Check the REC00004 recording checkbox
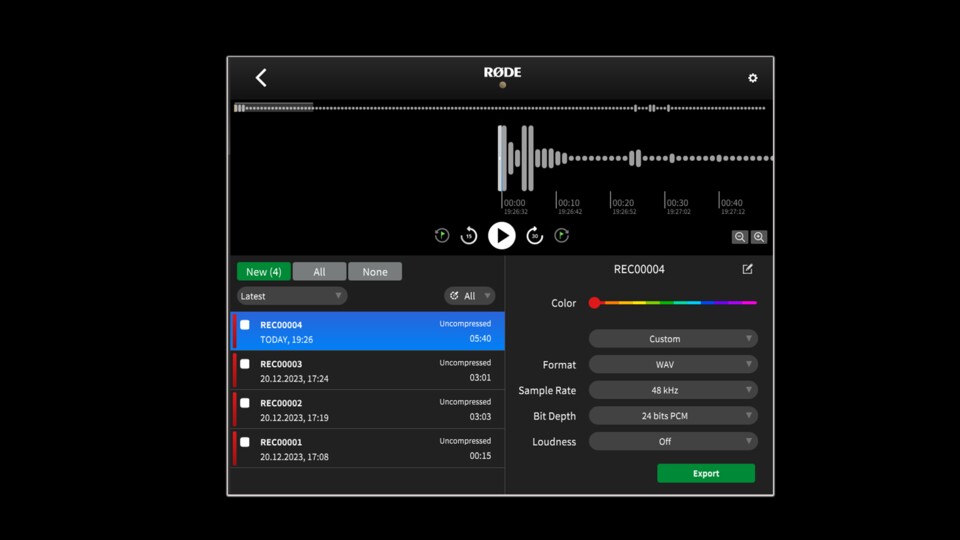This screenshot has height=540, width=960. 245,325
